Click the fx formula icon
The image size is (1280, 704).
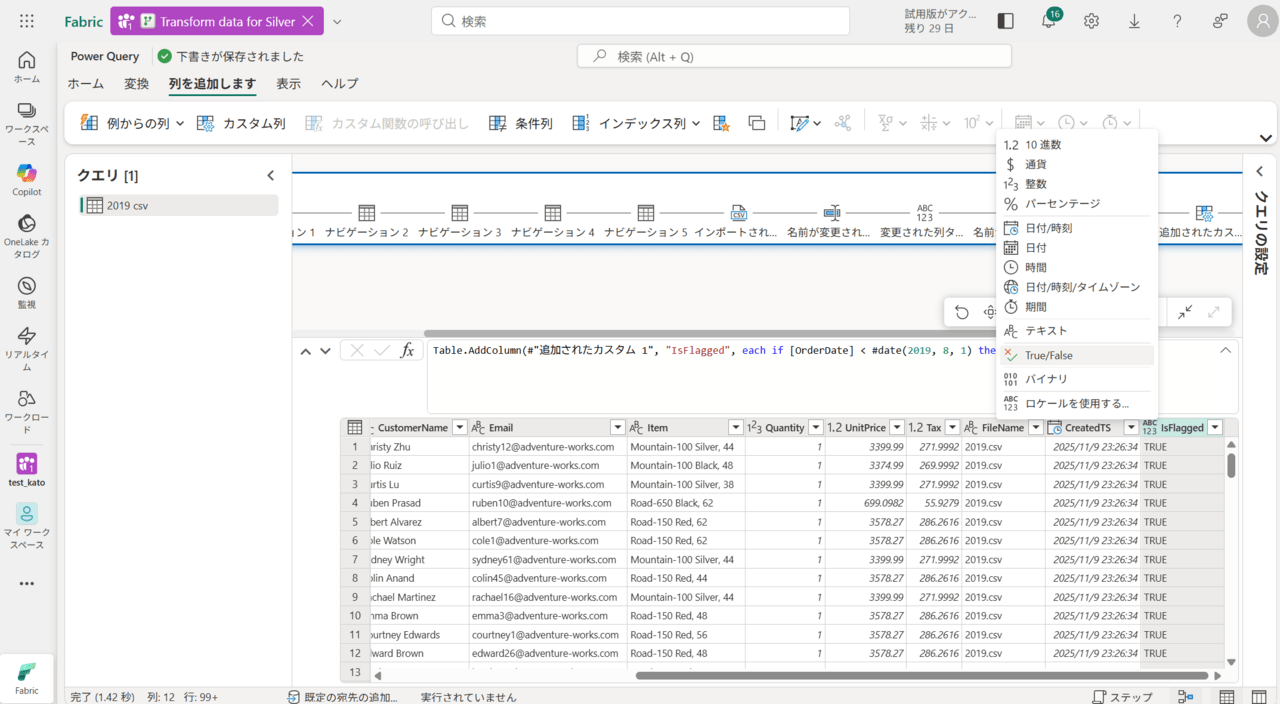click(x=407, y=350)
